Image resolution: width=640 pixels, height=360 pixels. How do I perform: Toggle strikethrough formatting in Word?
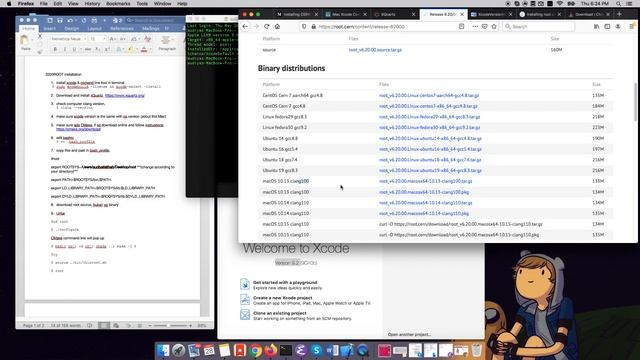point(87,49)
